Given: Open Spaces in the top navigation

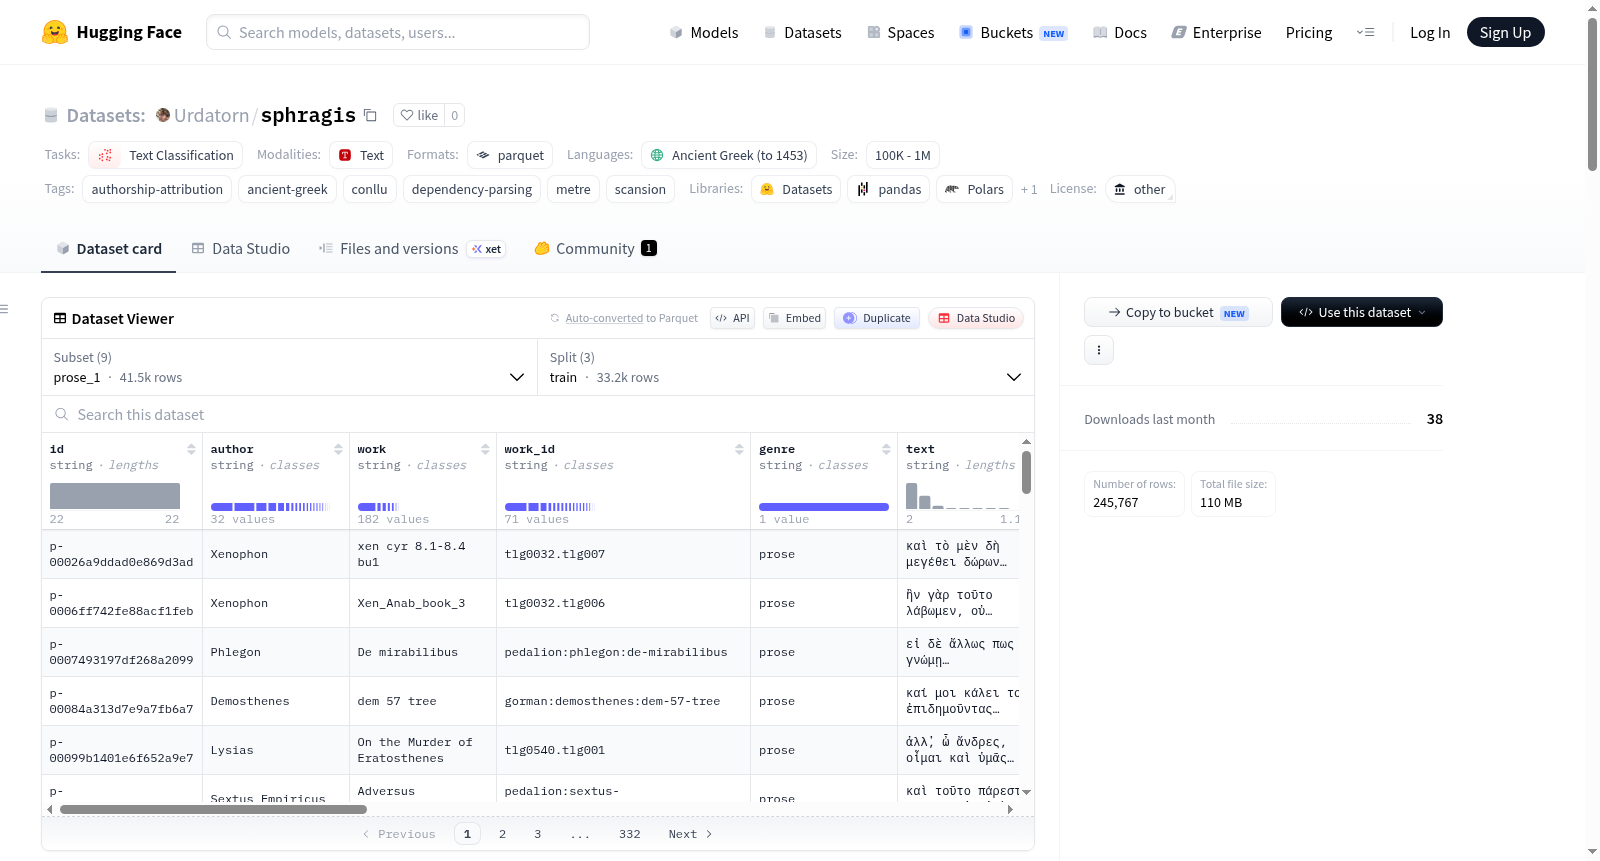Looking at the screenshot, I should pos(901,32).
